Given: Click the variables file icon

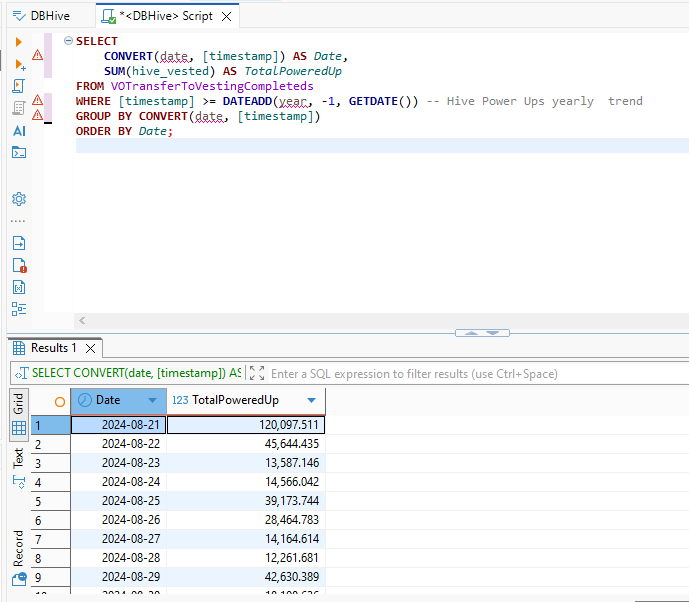Looking at the screenshot, I should (19, 287).
